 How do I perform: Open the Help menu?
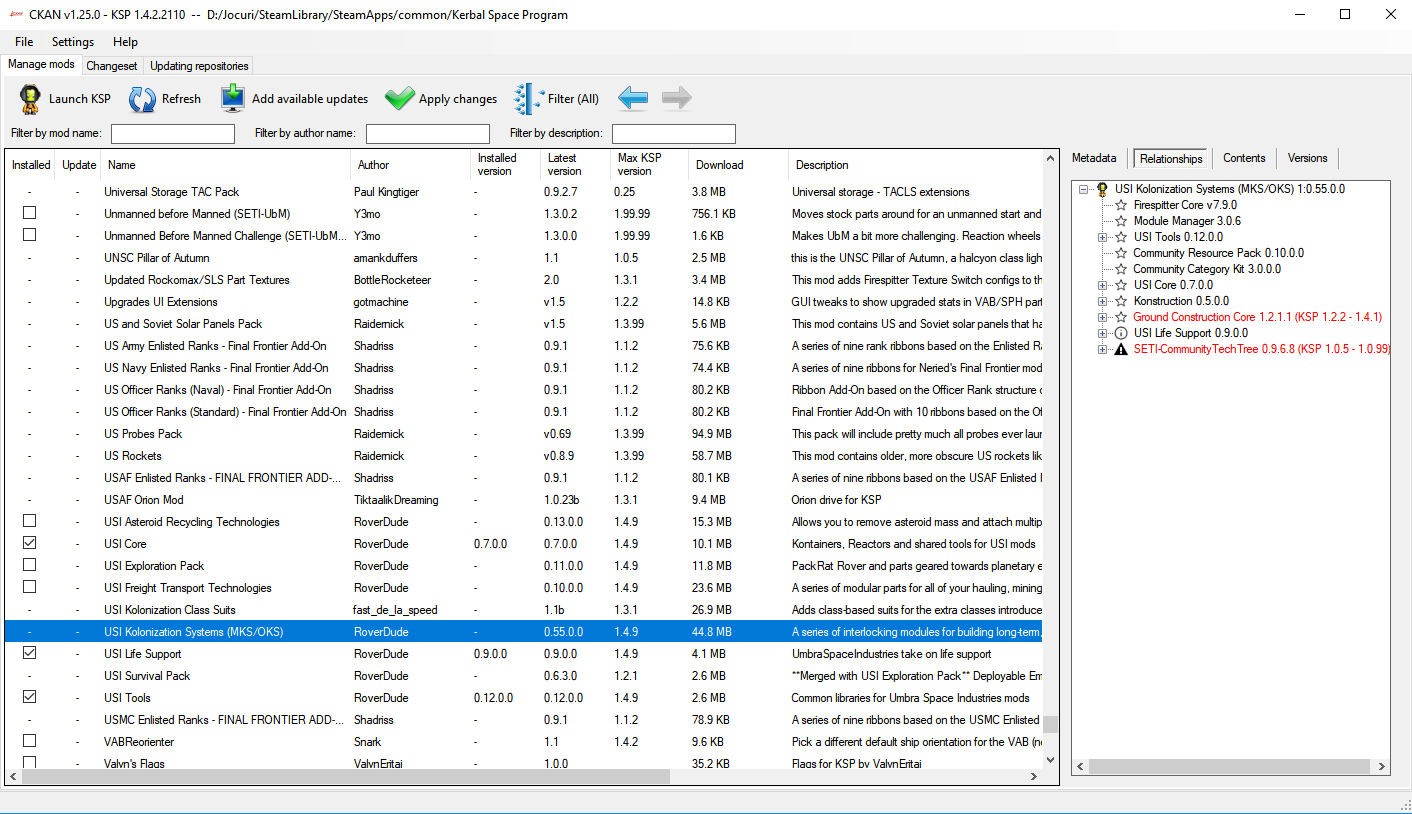125,42
